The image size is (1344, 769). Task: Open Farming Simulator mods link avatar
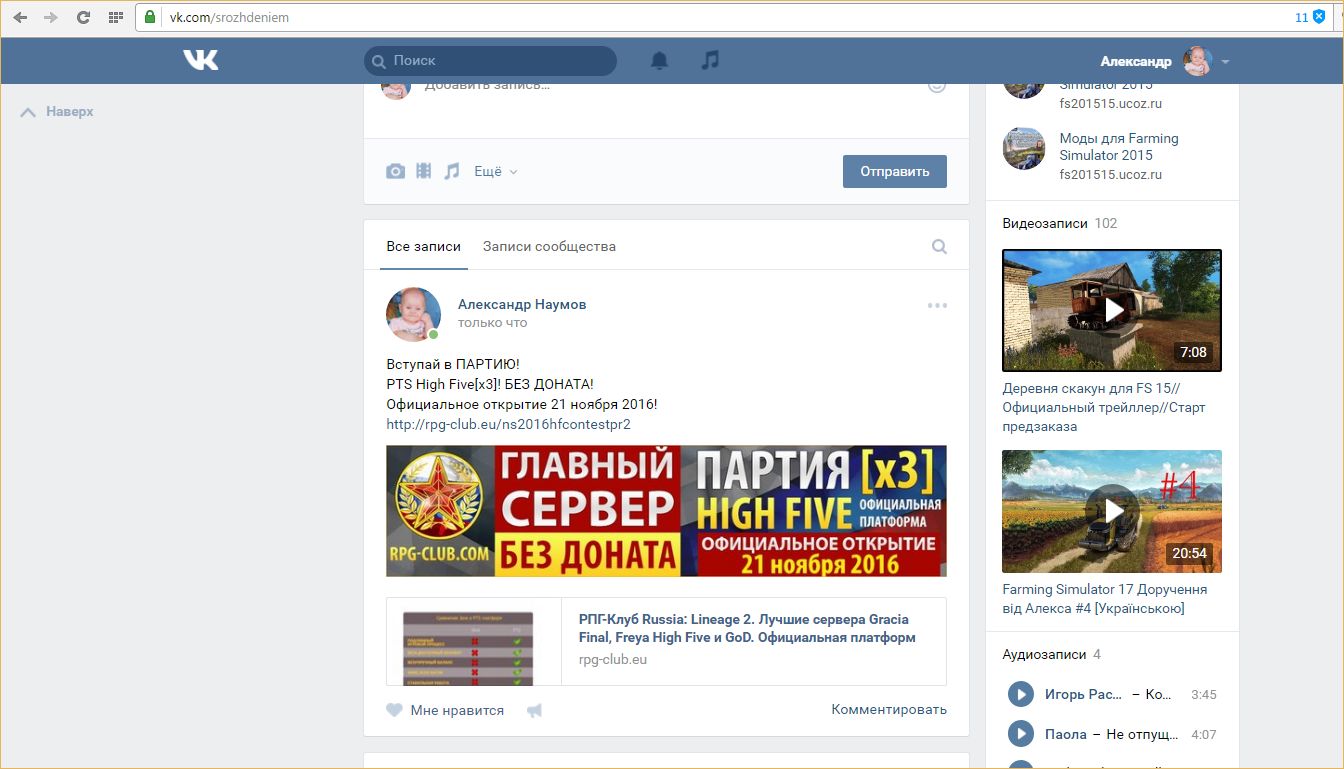[x=1024, y=148]
